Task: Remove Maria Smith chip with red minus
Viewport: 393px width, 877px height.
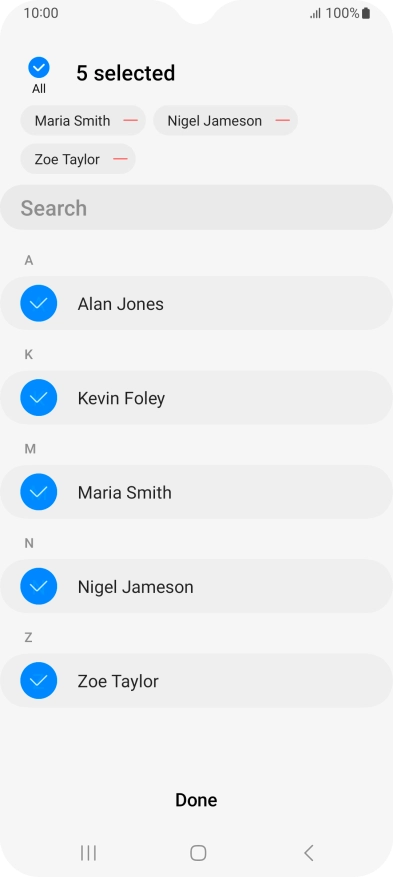Action: coord(130,120)
